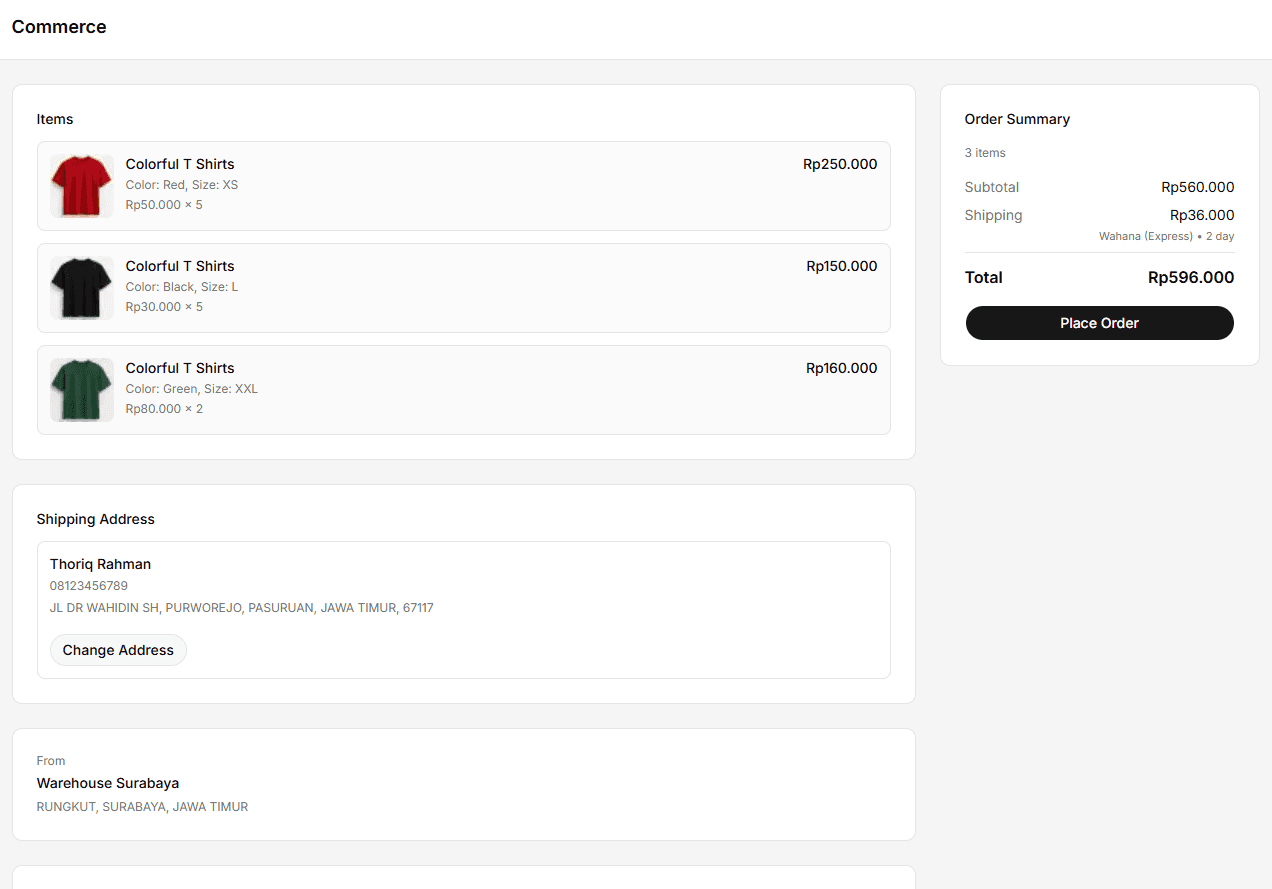The height and width of the screenshot is (889, 1272).
Task: Select the black T-shirt thumbnail
Action: pos(82,288)
